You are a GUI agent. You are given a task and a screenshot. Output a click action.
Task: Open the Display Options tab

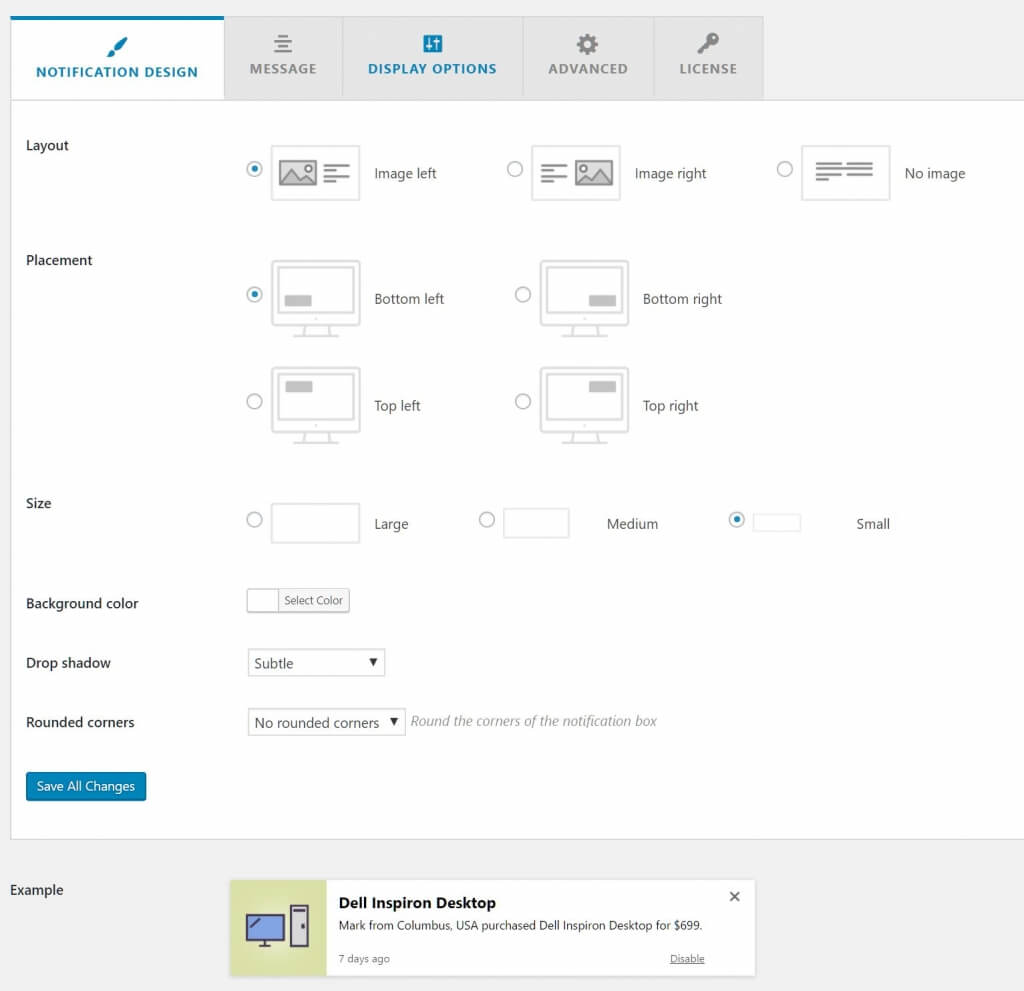coord(432,57)
